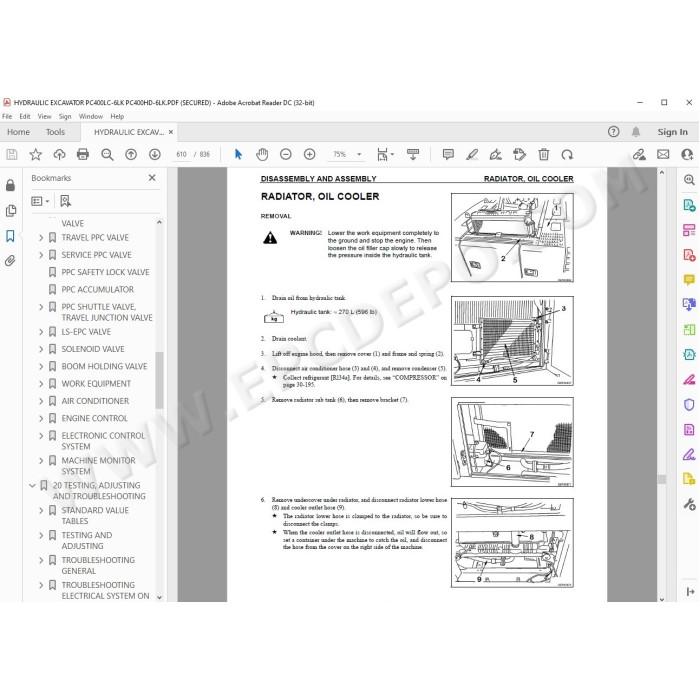
Task: Close the Bookmarks panel
Action: point(152,178)
